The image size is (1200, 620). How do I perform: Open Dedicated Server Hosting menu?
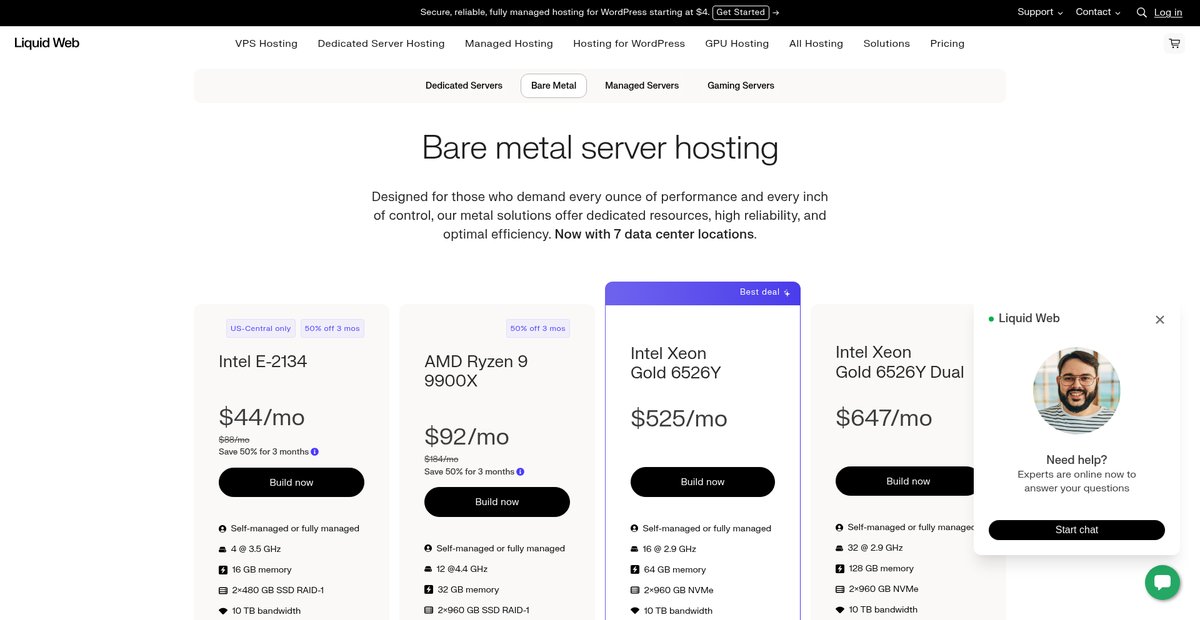point(381,44)
